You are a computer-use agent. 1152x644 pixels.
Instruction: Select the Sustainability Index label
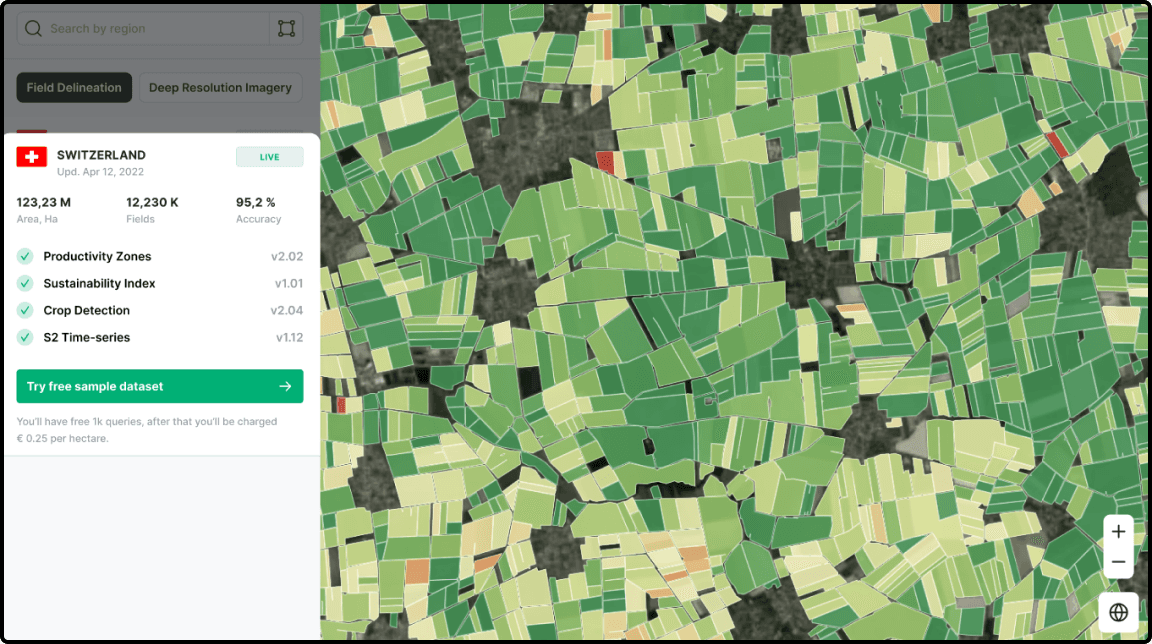coord(99,283)
